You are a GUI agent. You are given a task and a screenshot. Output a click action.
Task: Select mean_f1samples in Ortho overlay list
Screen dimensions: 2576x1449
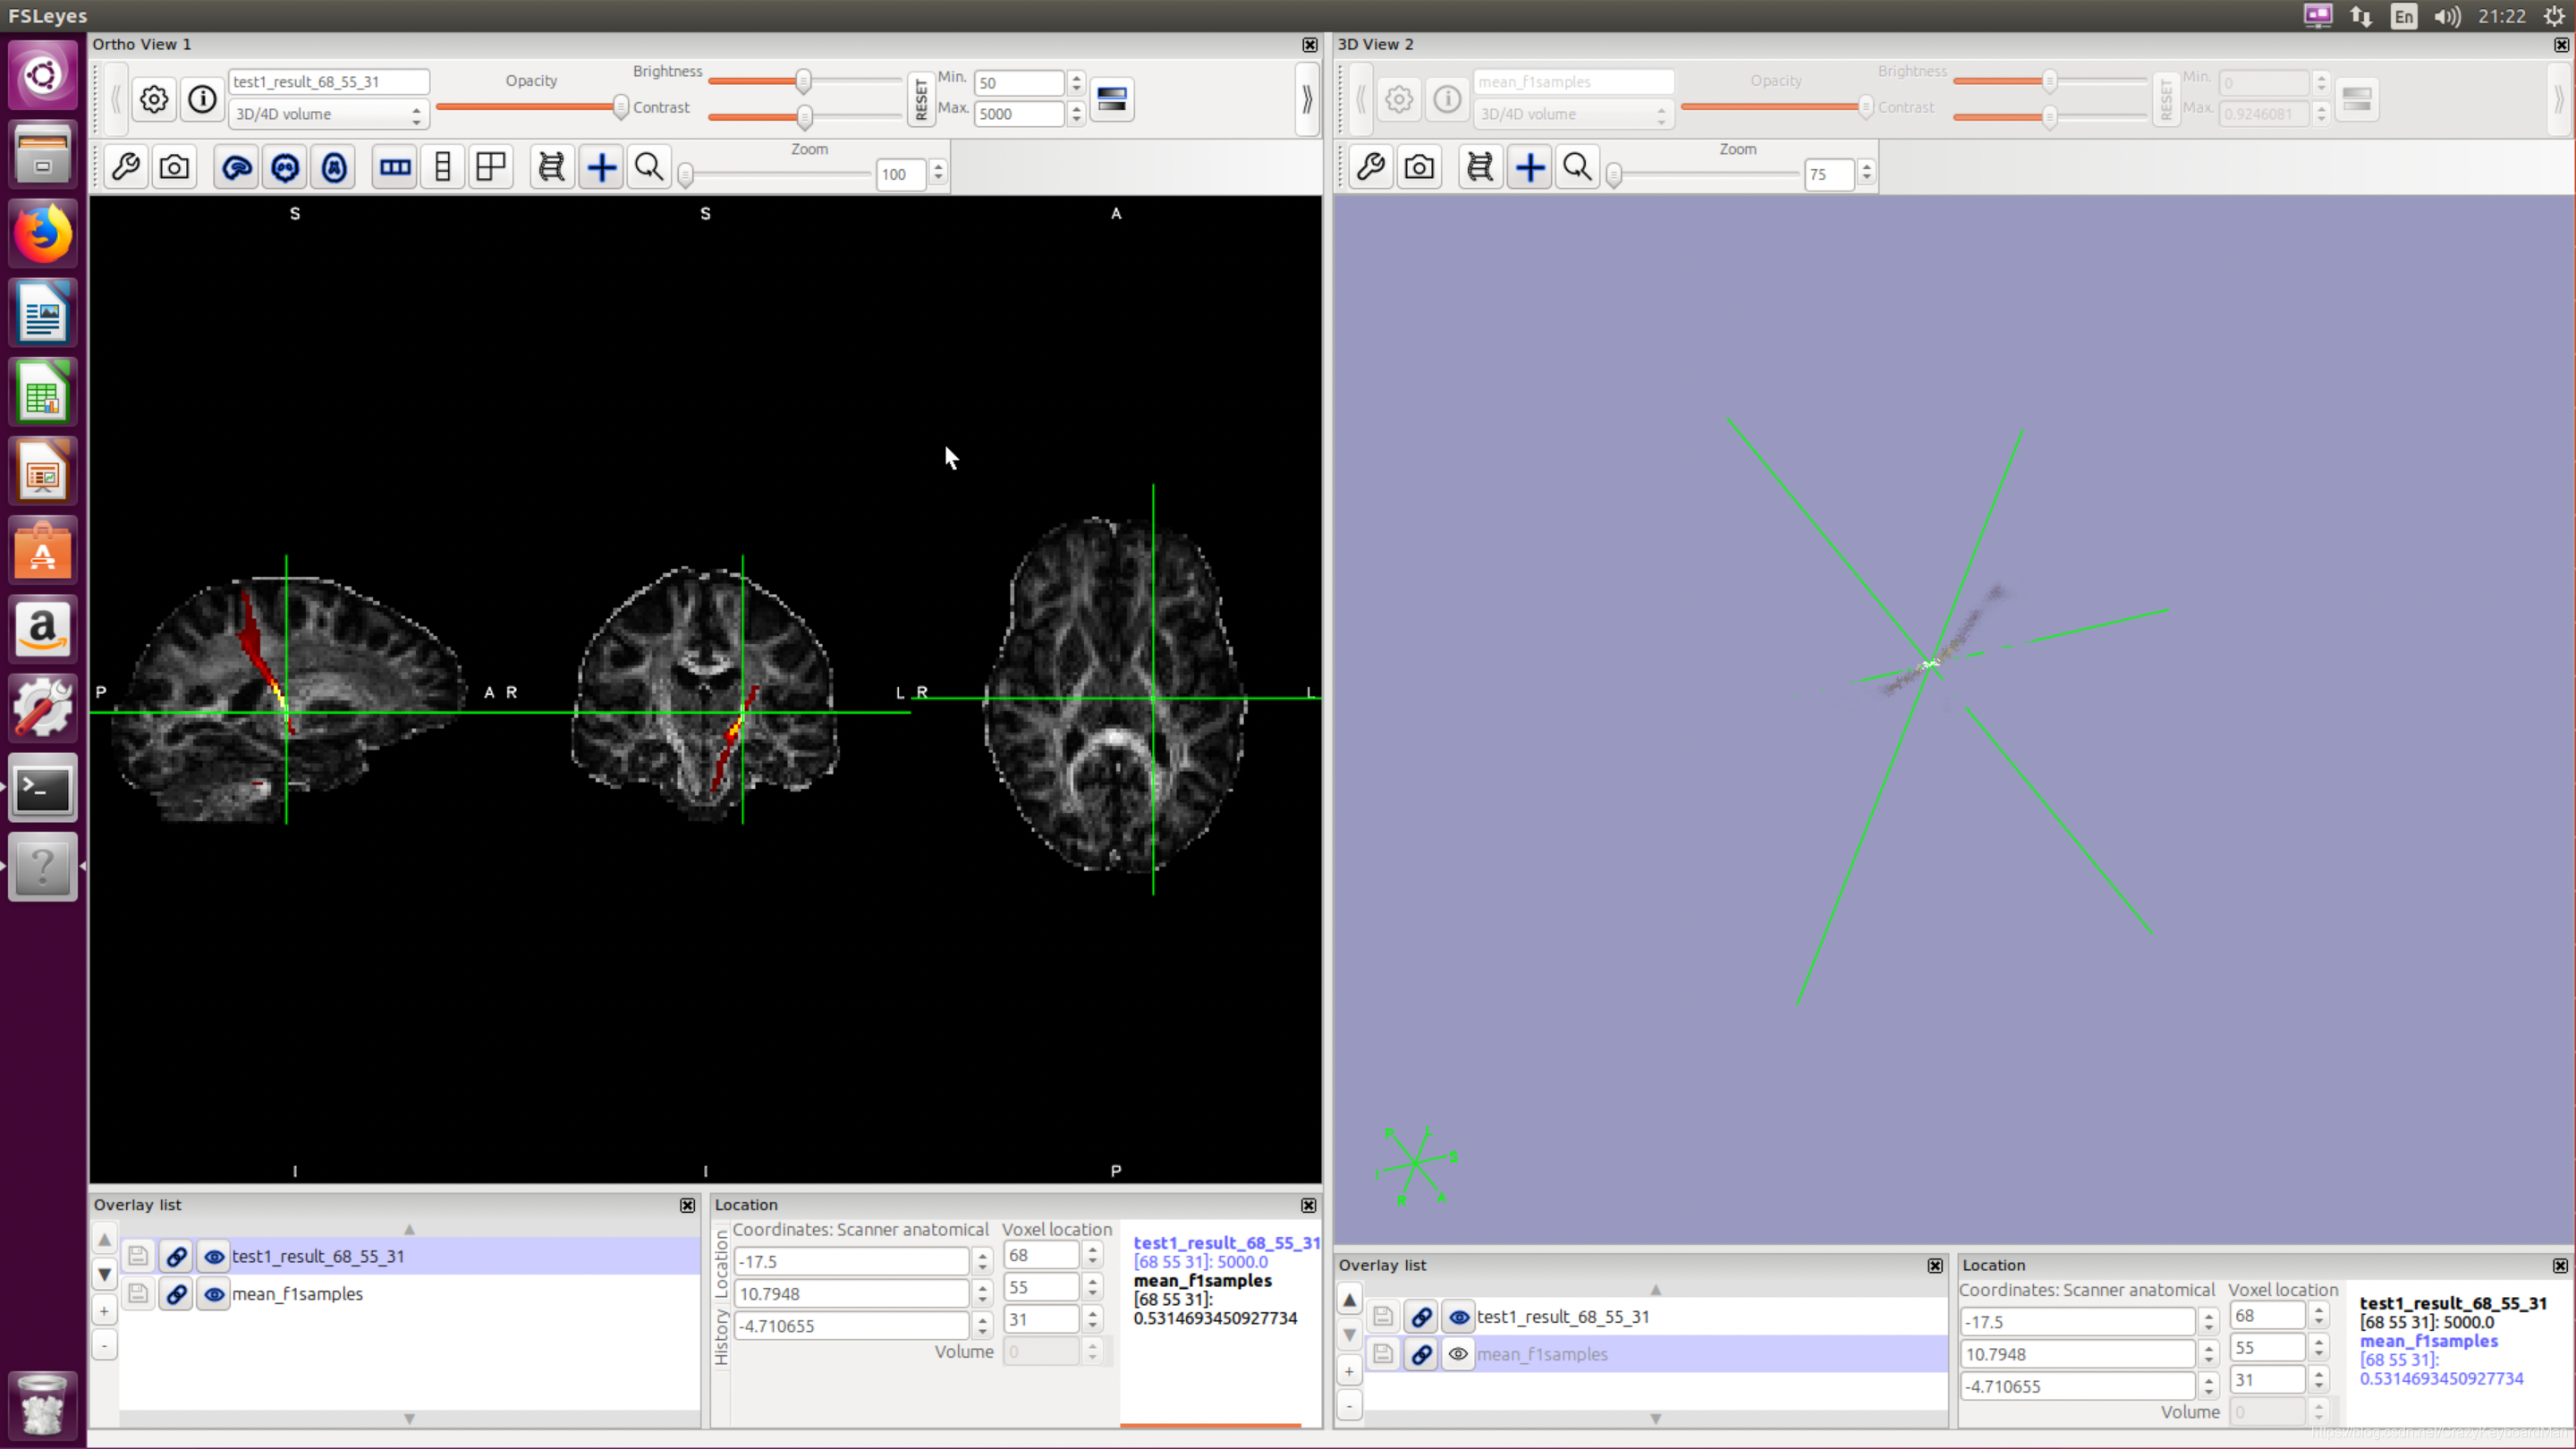click(x=298, y=1294)
